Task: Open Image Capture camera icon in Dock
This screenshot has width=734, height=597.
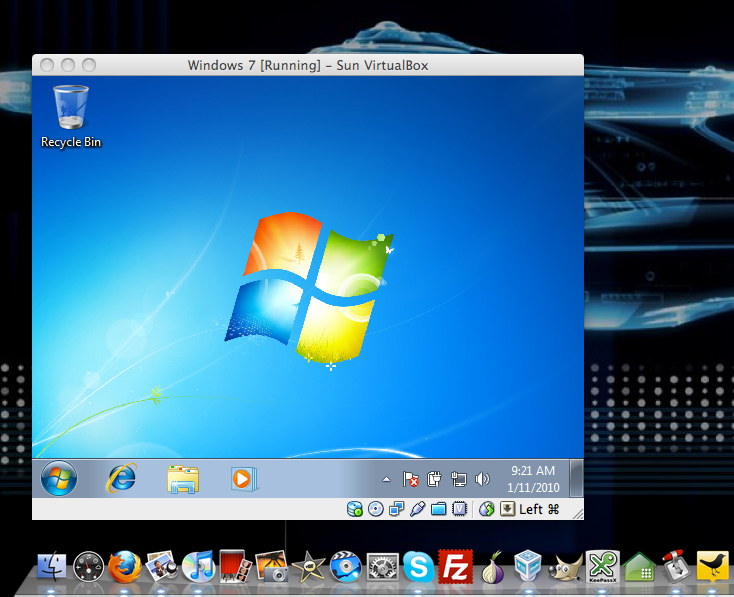Action: click(x=272, y=567)
